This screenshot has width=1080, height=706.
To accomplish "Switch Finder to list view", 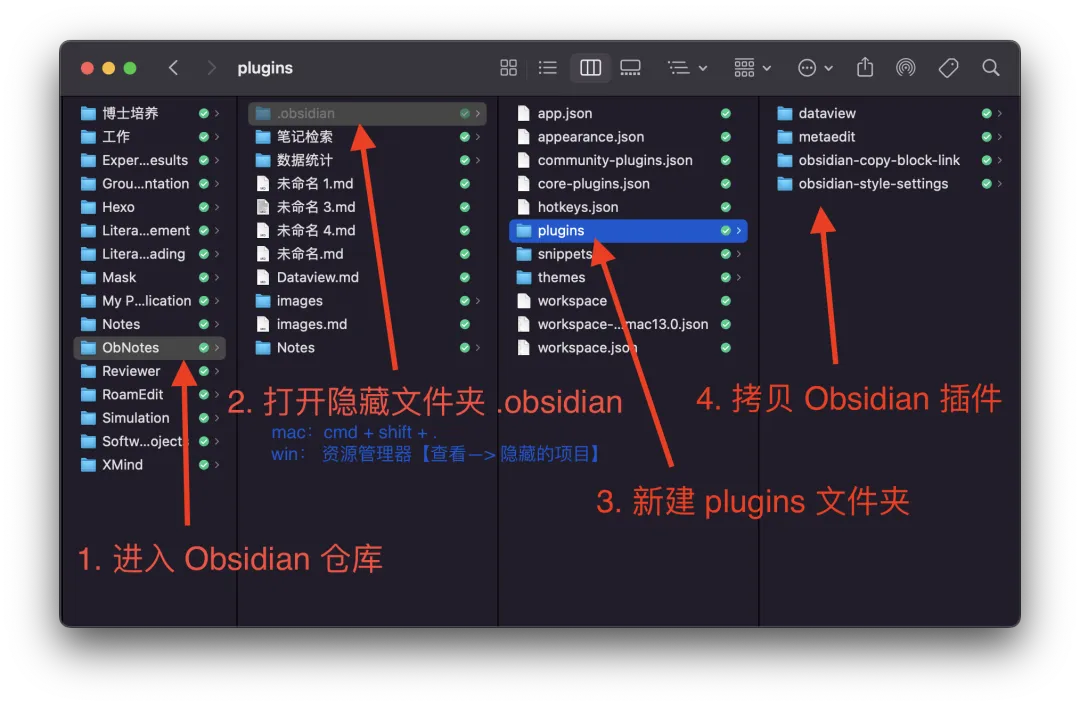I will pos(548,68).
